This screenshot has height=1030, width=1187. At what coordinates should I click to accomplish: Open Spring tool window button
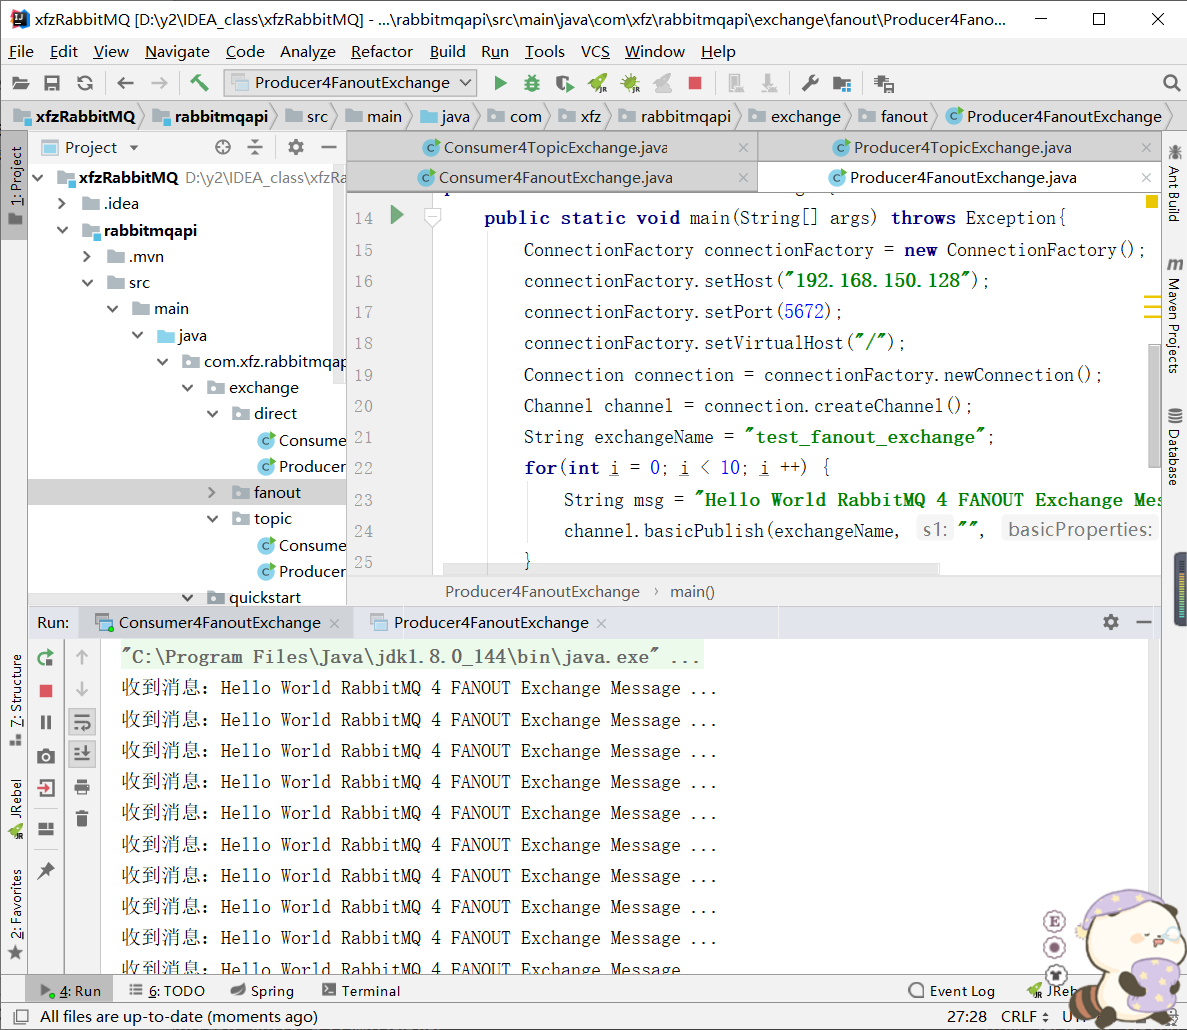click(x=262, y=990)
